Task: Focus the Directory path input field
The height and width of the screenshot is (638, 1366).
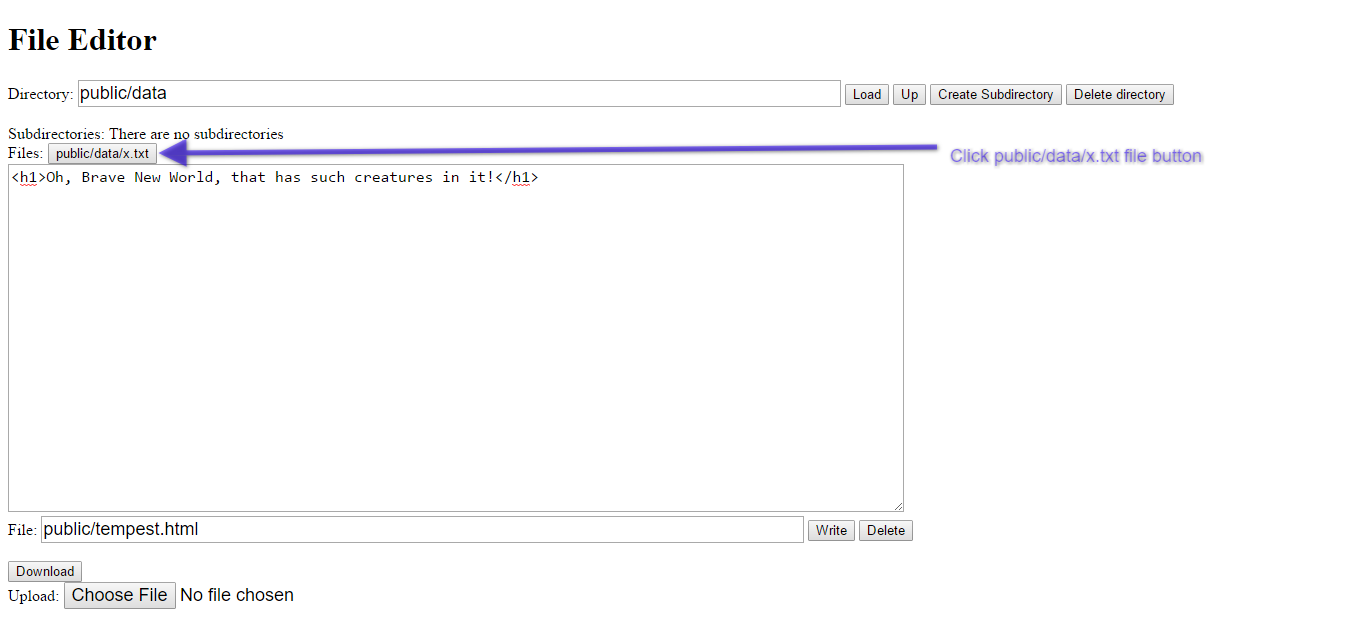Action: [x=459, y=94]
